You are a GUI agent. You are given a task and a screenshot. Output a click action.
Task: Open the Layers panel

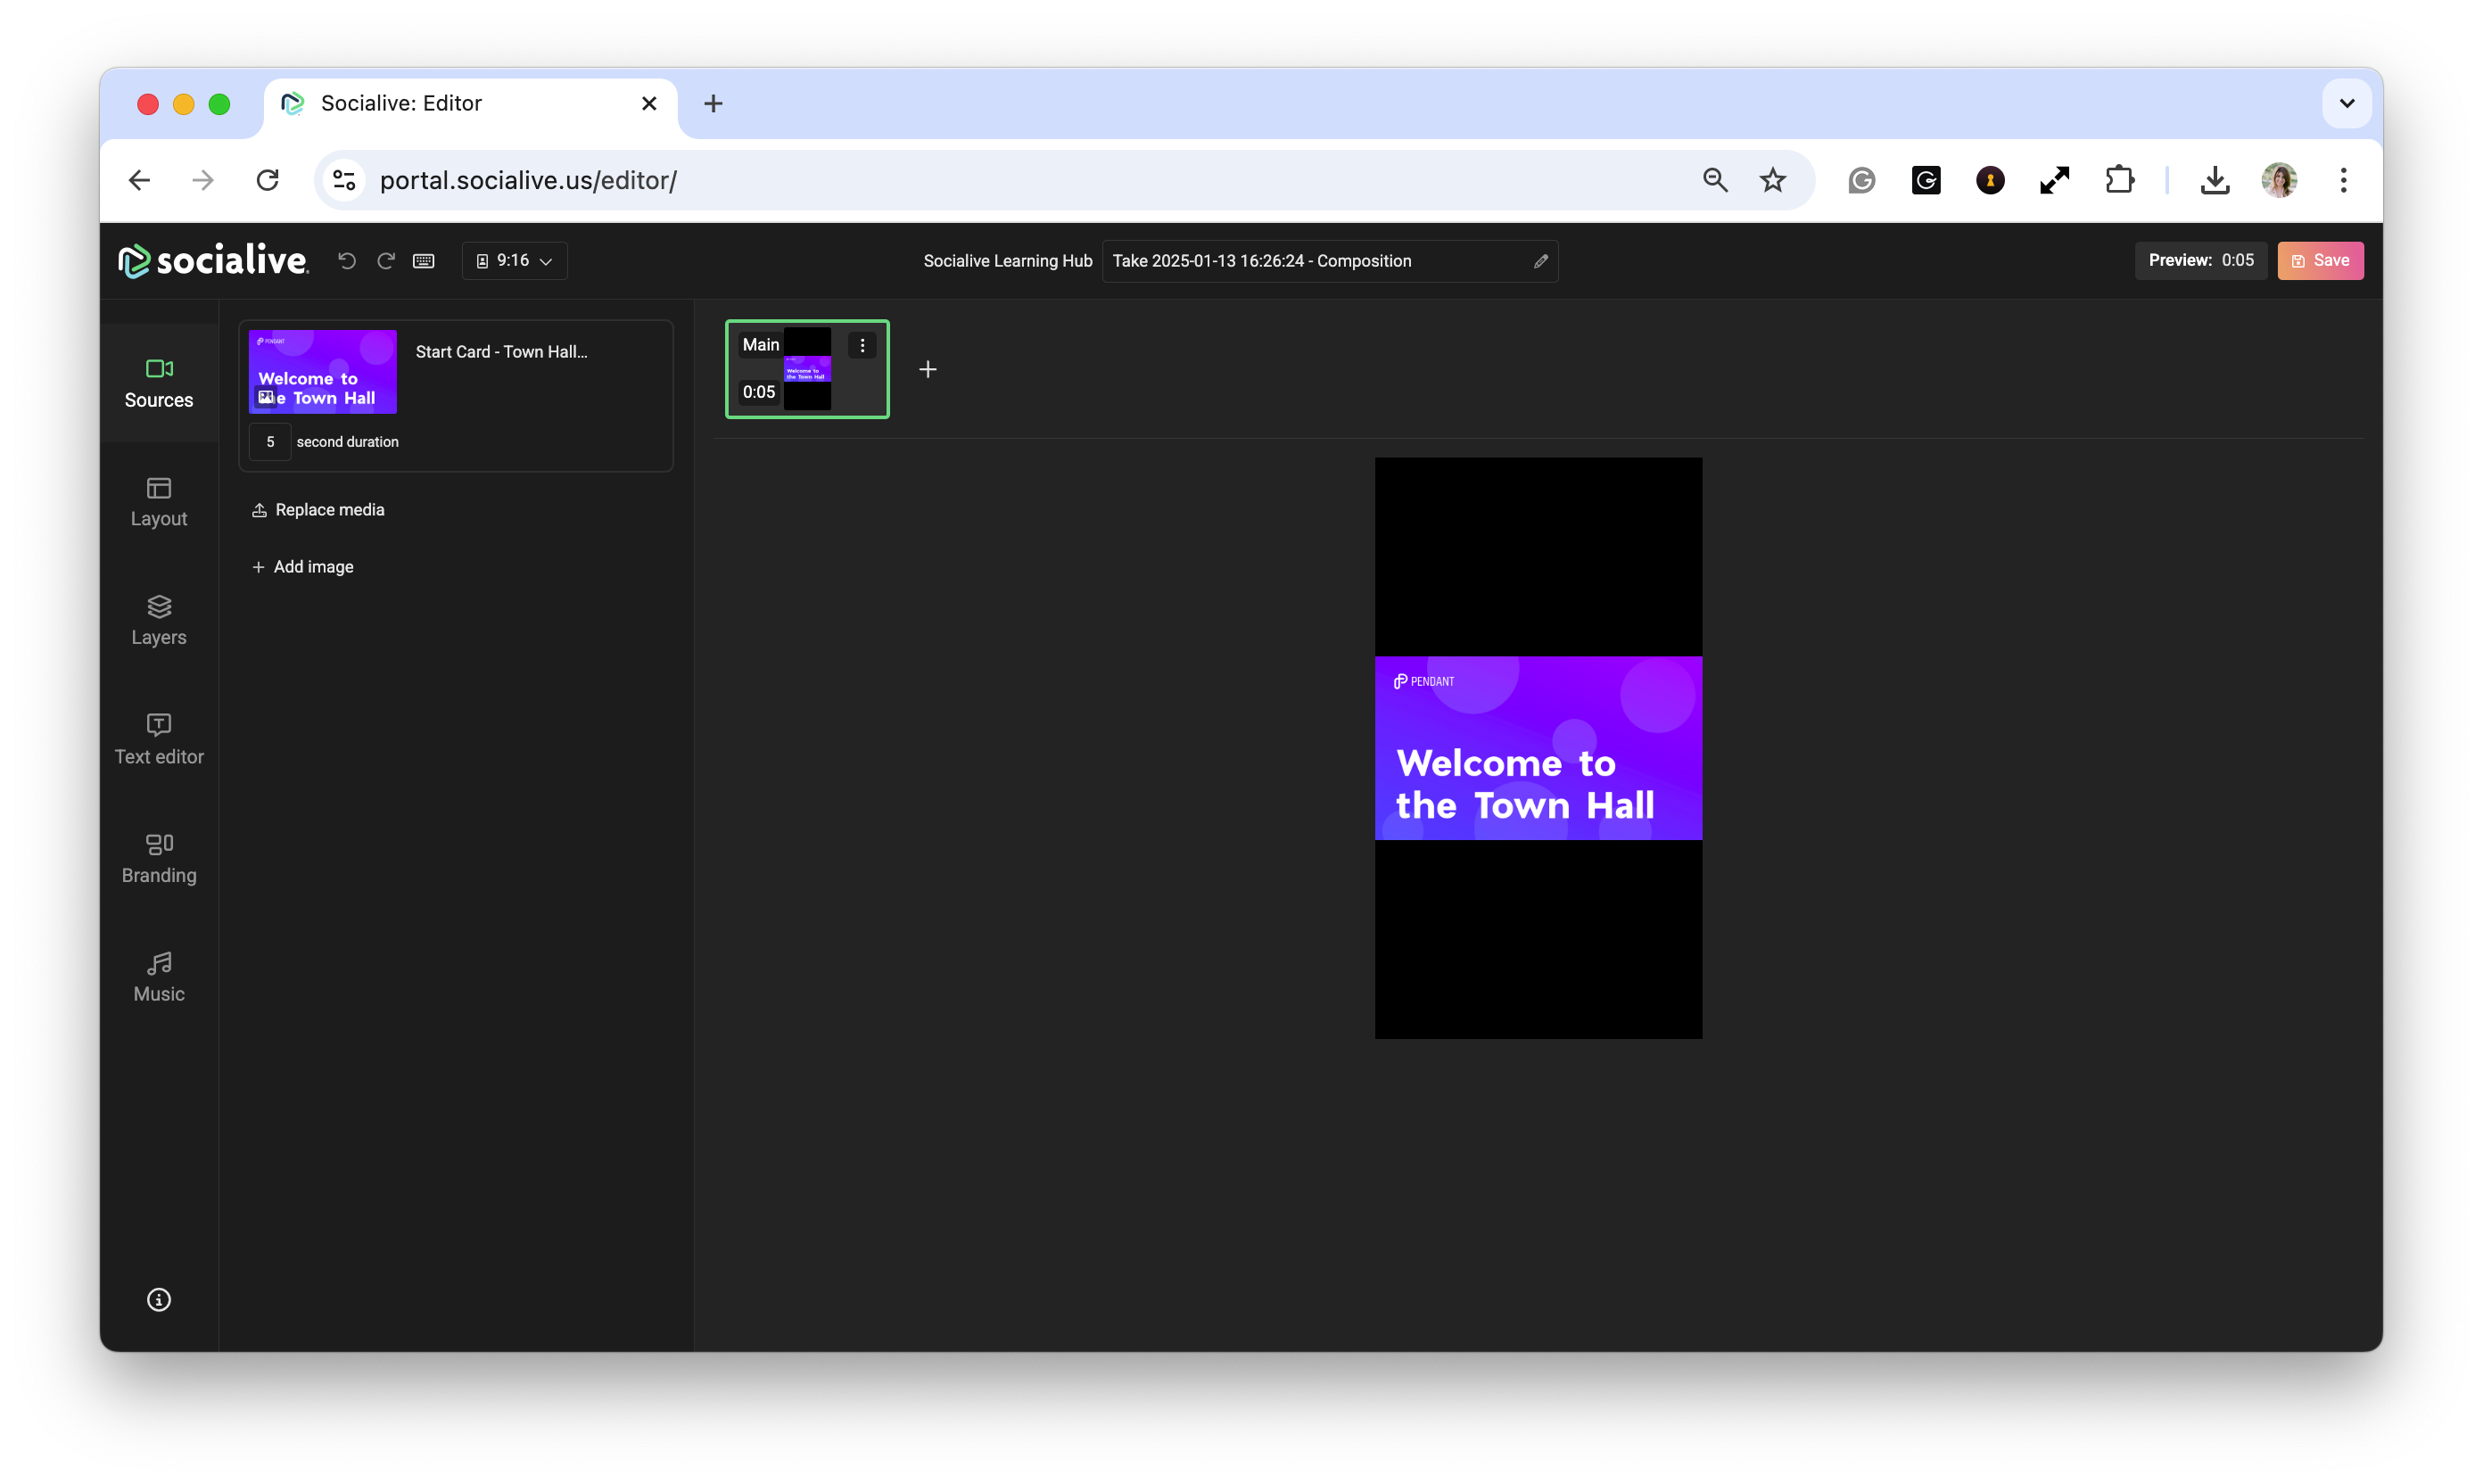[x=159, y=620]
